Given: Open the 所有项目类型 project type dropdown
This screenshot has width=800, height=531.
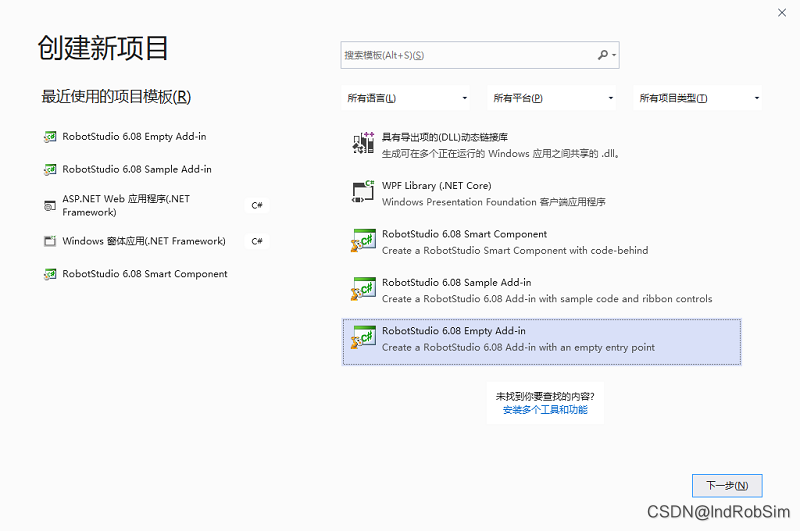Looking at the screenshot, I should pos(697,98).
